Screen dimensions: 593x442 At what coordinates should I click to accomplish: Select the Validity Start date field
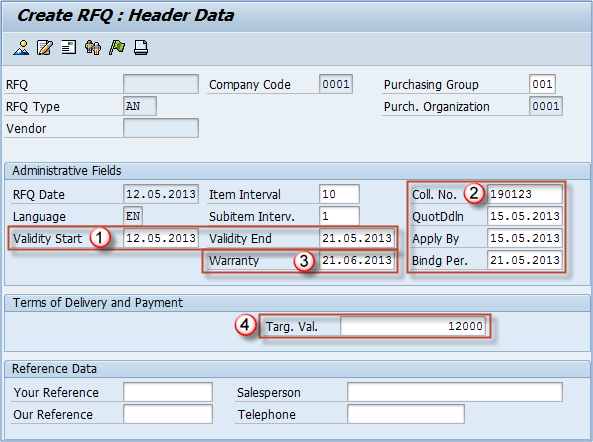(161, 238)
